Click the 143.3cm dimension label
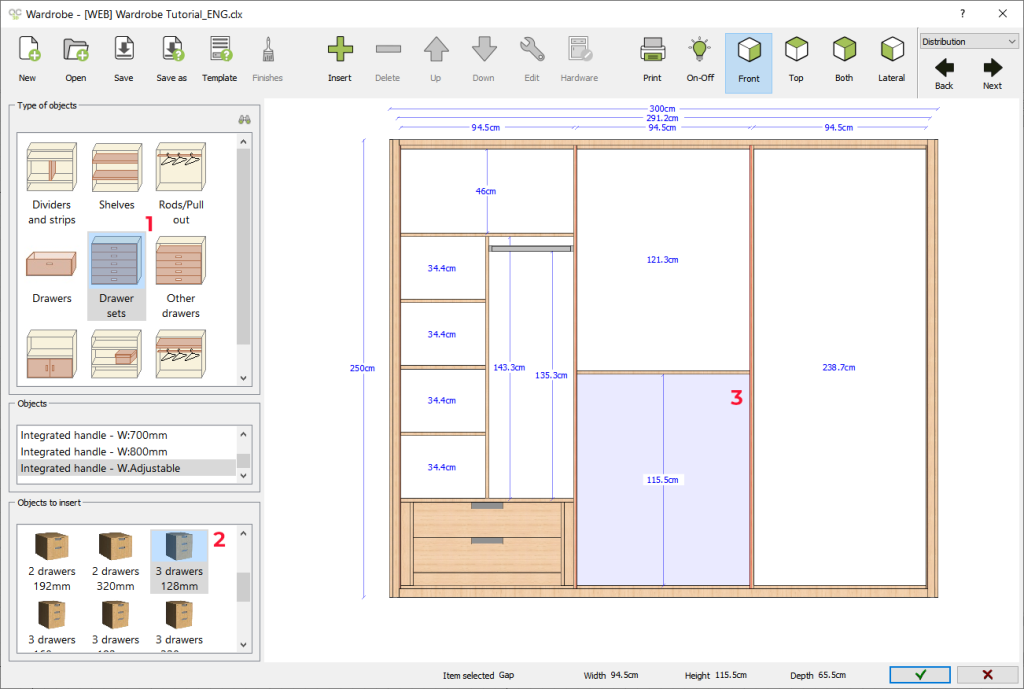1024x689 pixels. 509,368
